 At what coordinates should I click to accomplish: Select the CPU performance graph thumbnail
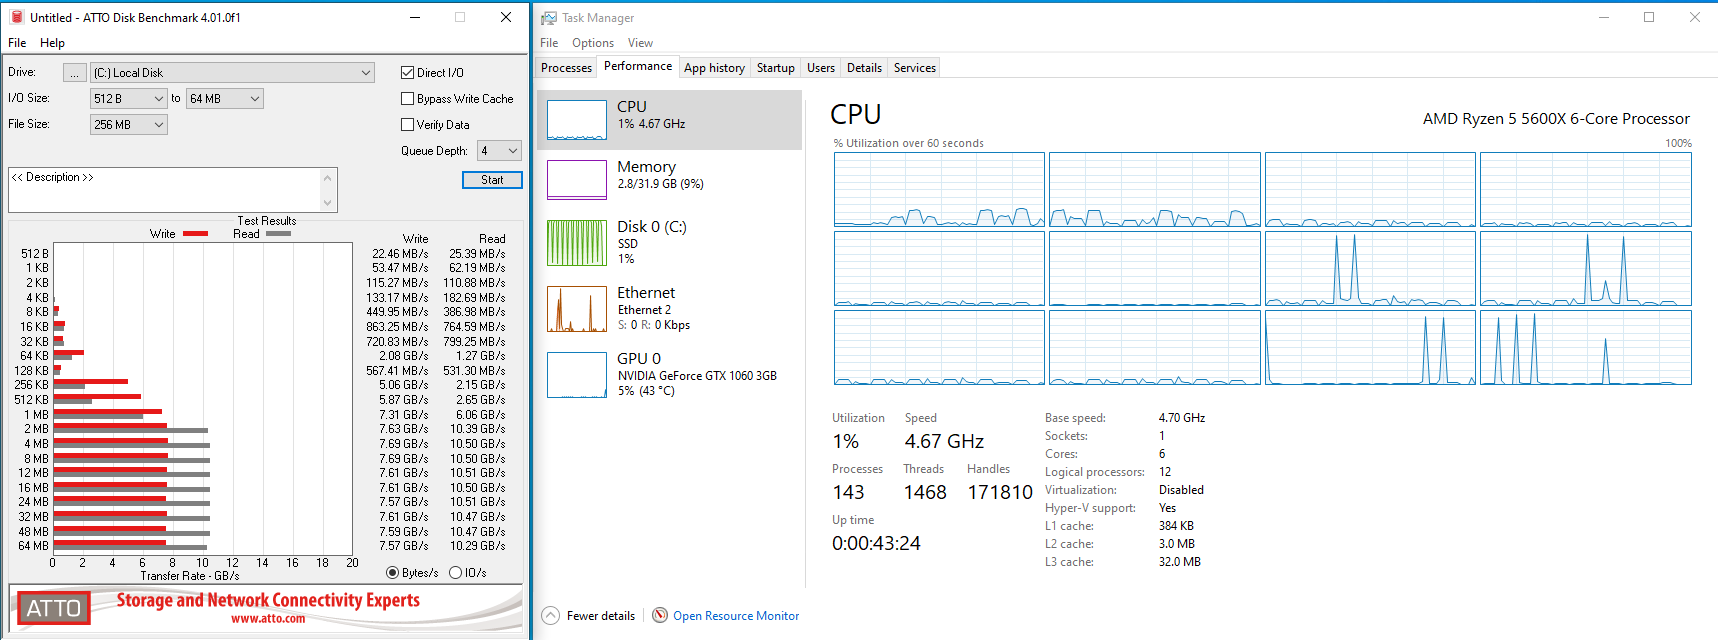click(x=577, y=120)
